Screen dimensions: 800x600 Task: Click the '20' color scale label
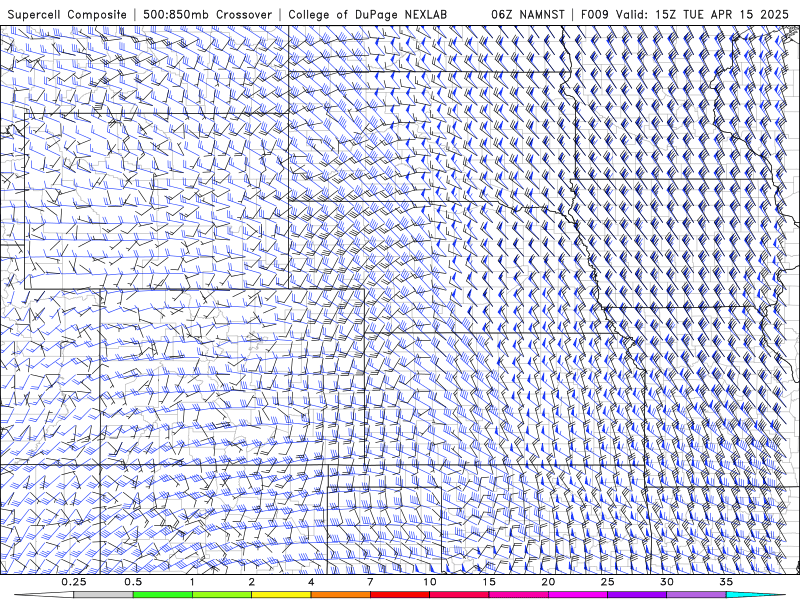548,582
